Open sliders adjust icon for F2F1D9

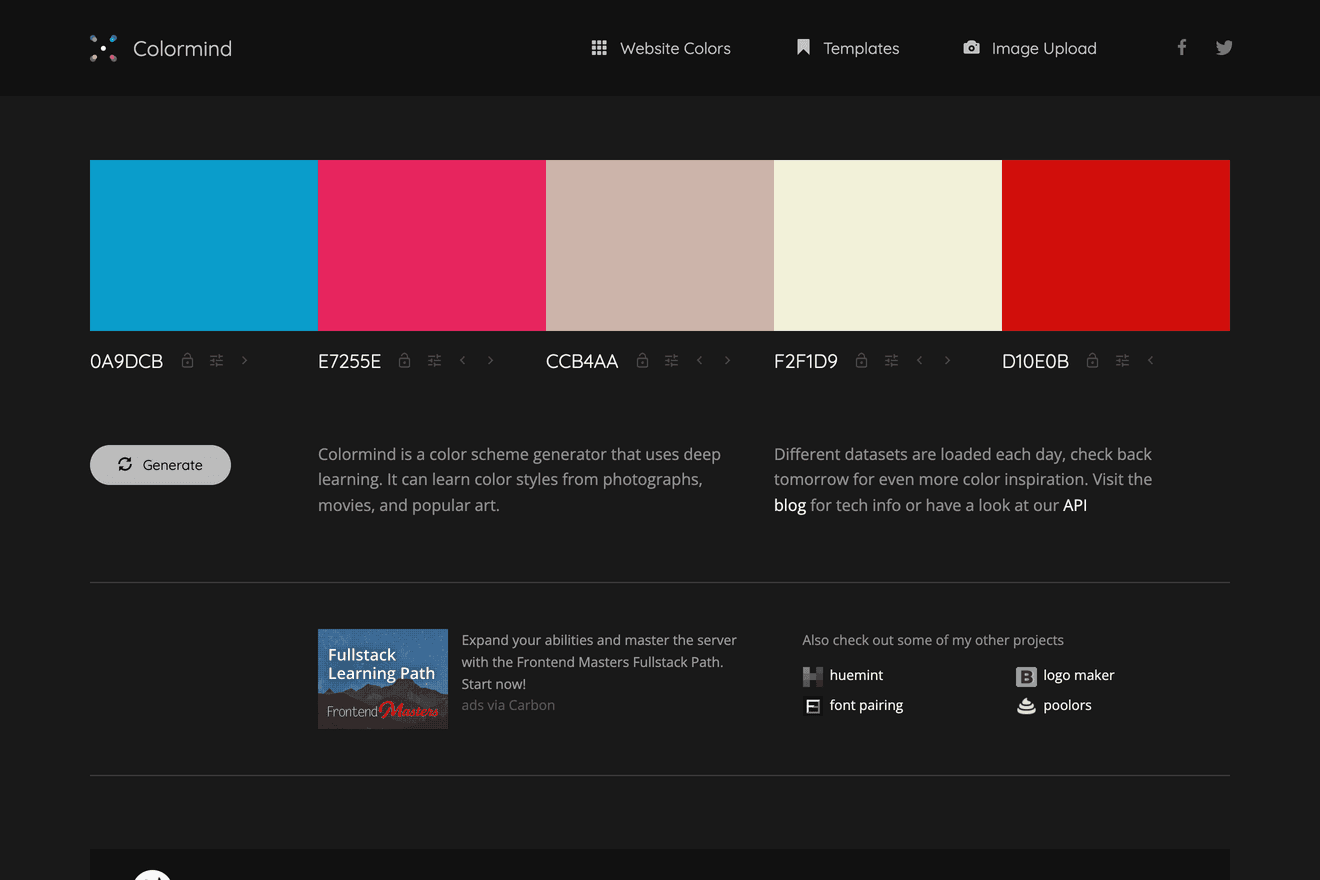(x=891, y=361)
